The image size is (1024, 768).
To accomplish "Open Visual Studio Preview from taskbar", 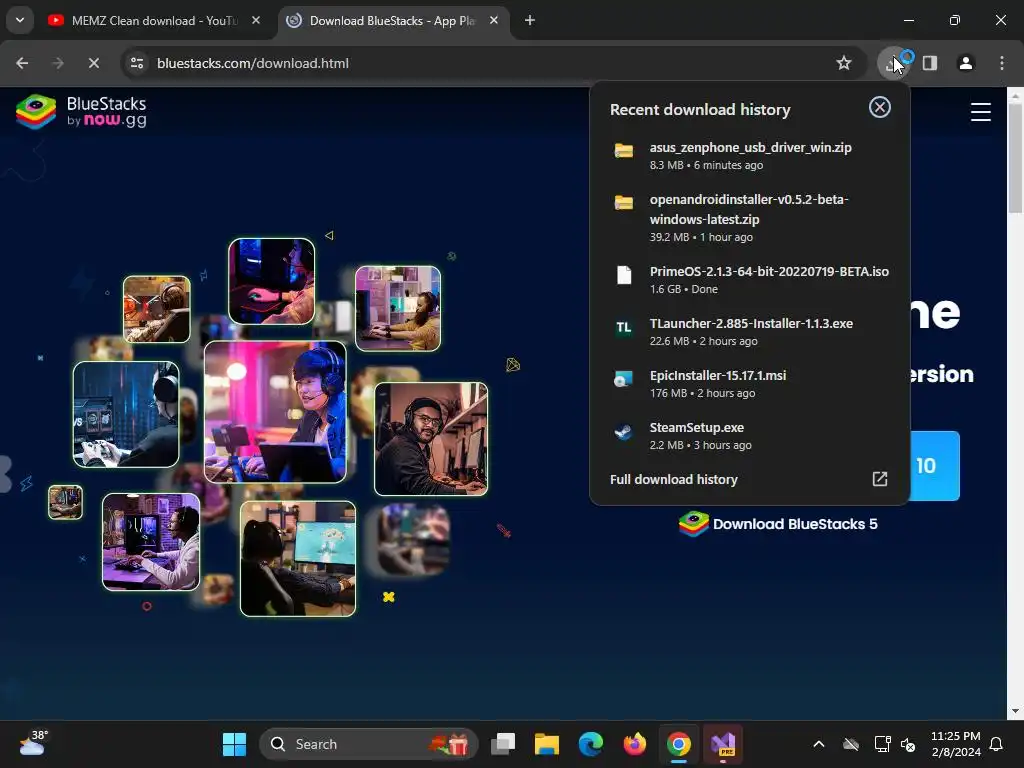I will tap(723, 744).
